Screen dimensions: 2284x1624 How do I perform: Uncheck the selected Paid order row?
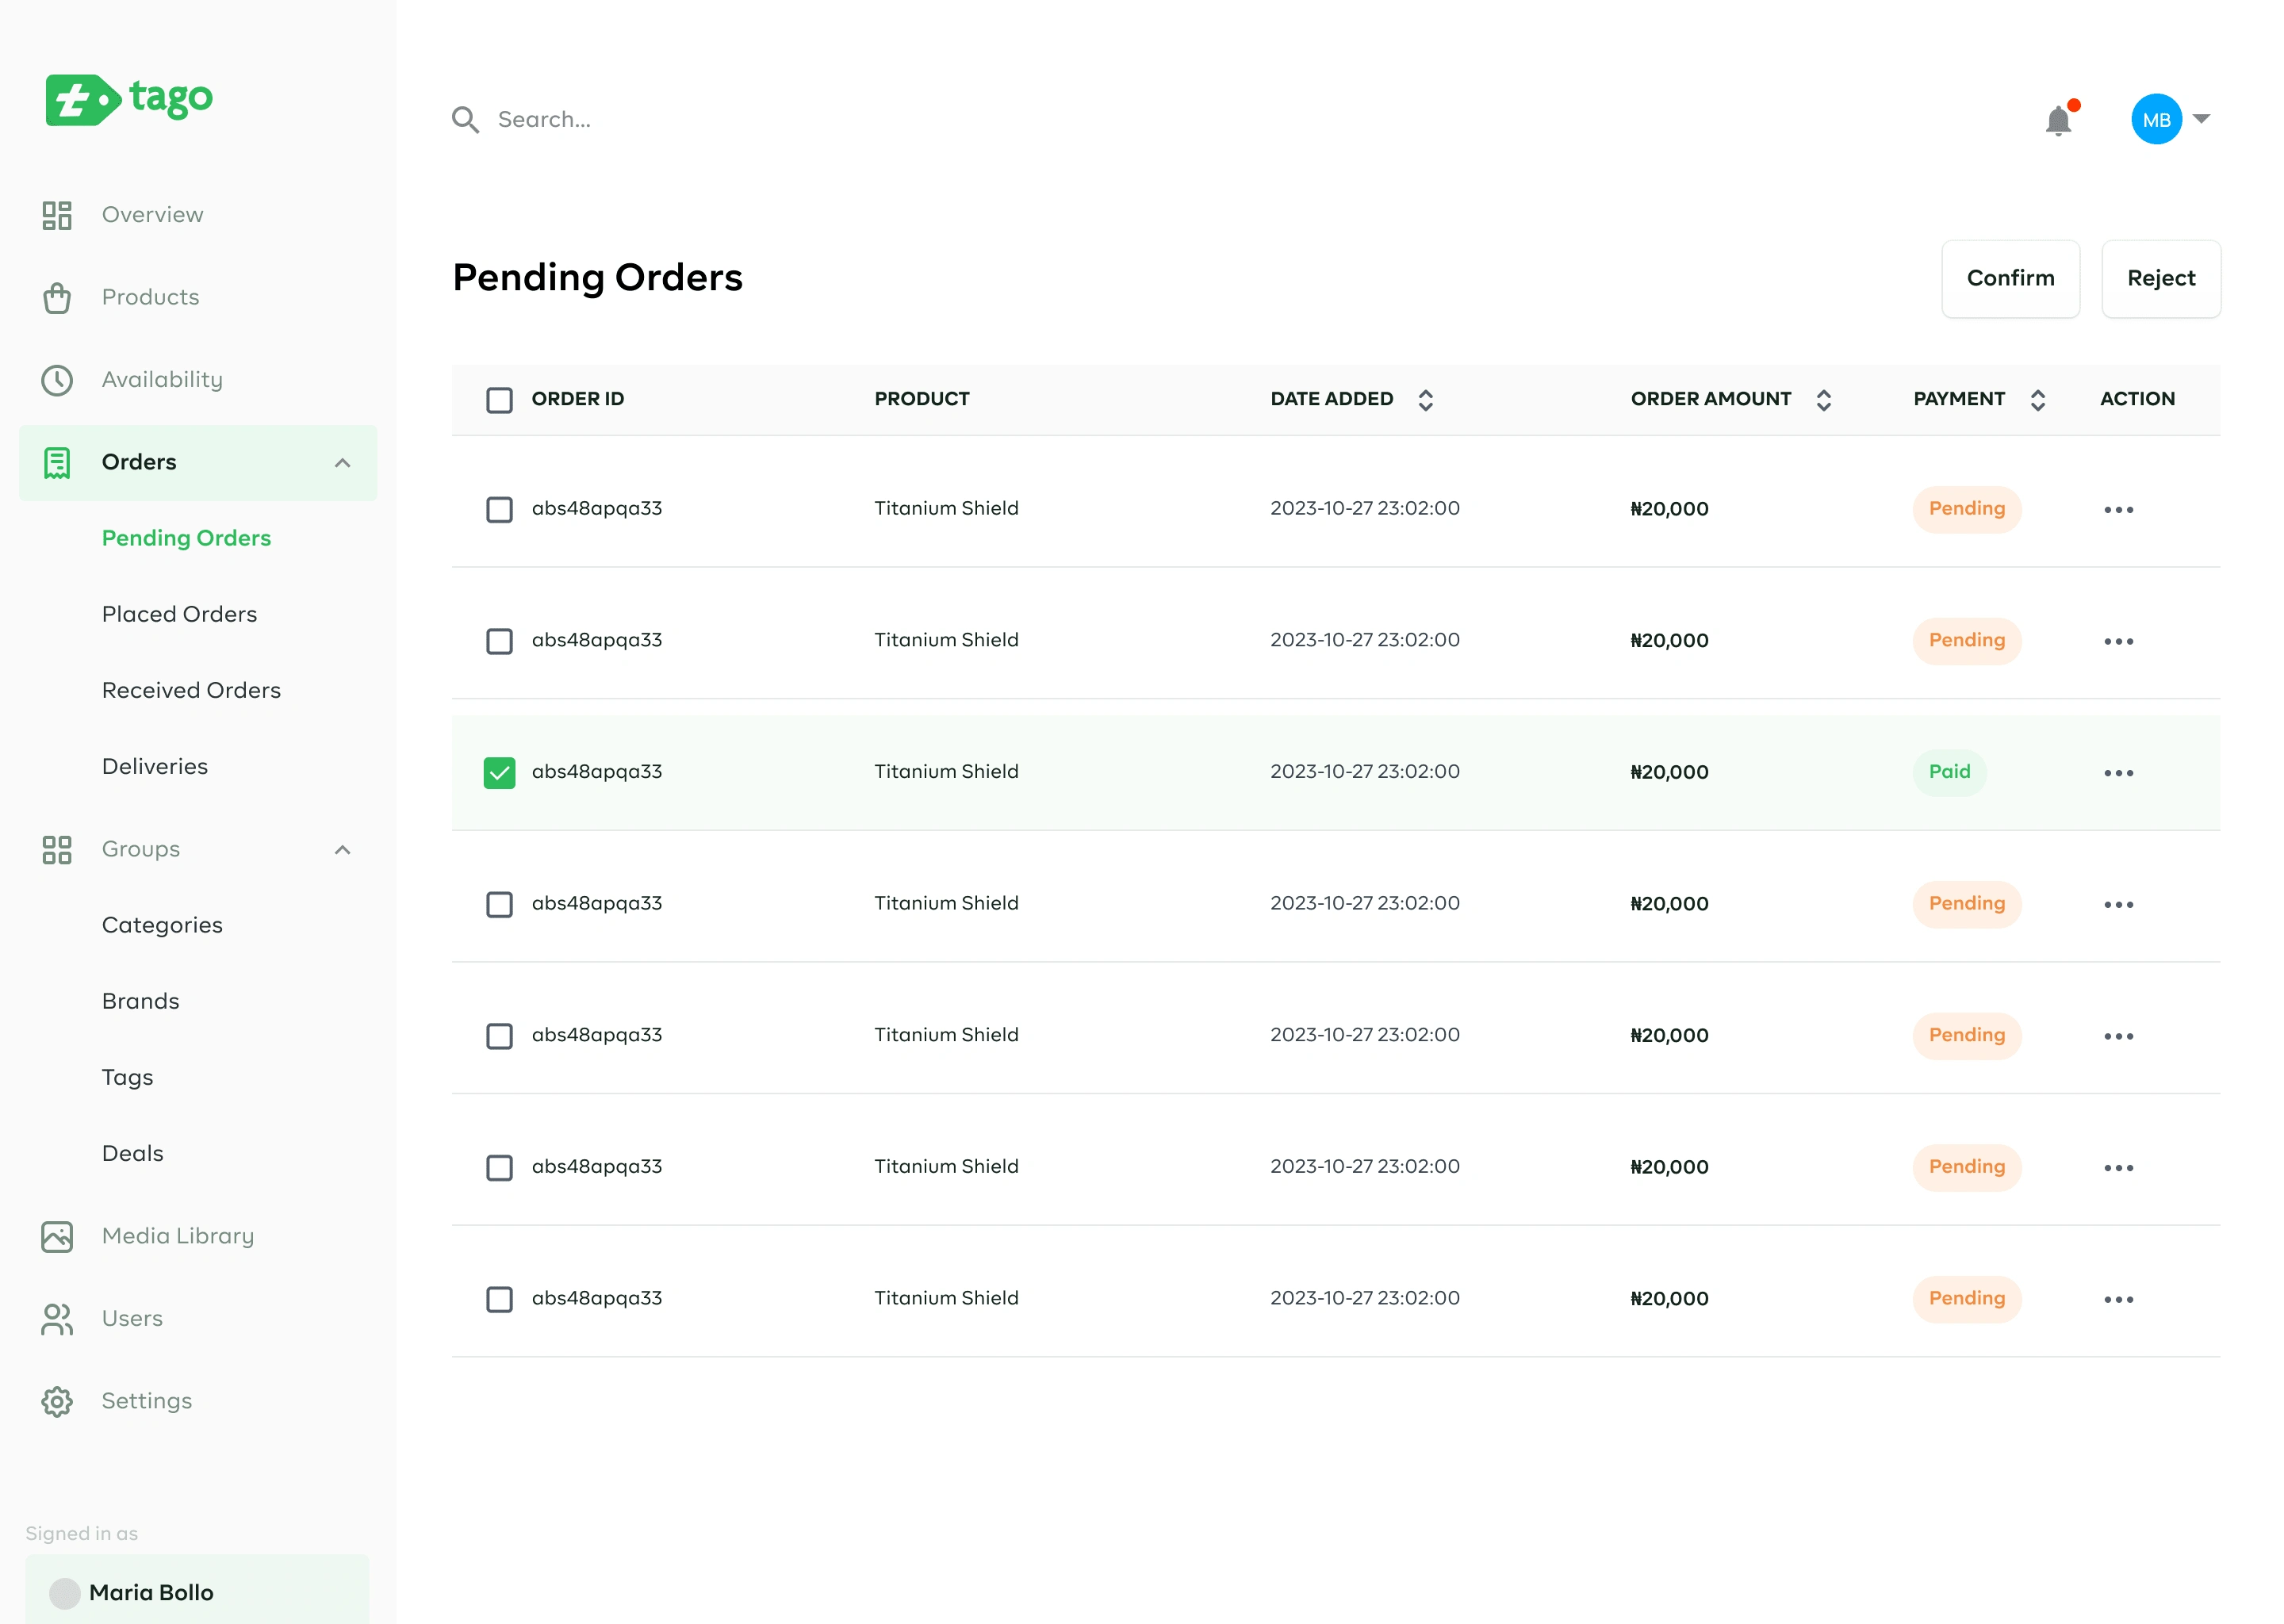[x=499, y=773]
